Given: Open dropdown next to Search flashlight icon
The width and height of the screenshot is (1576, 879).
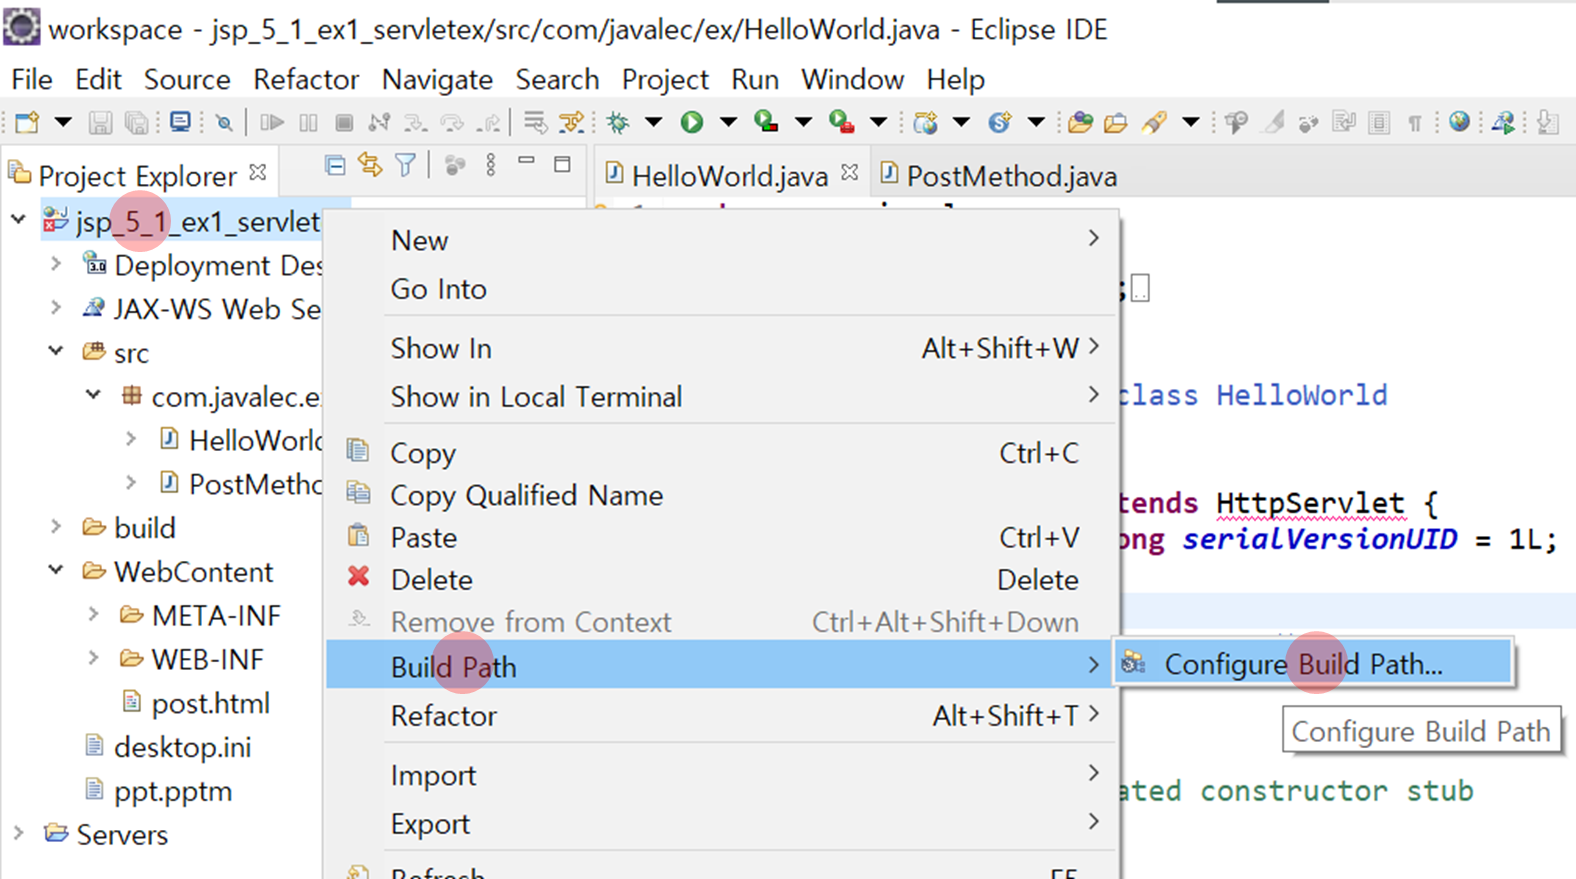Looking at the screenshot, I should click(x=1190, y=122).
